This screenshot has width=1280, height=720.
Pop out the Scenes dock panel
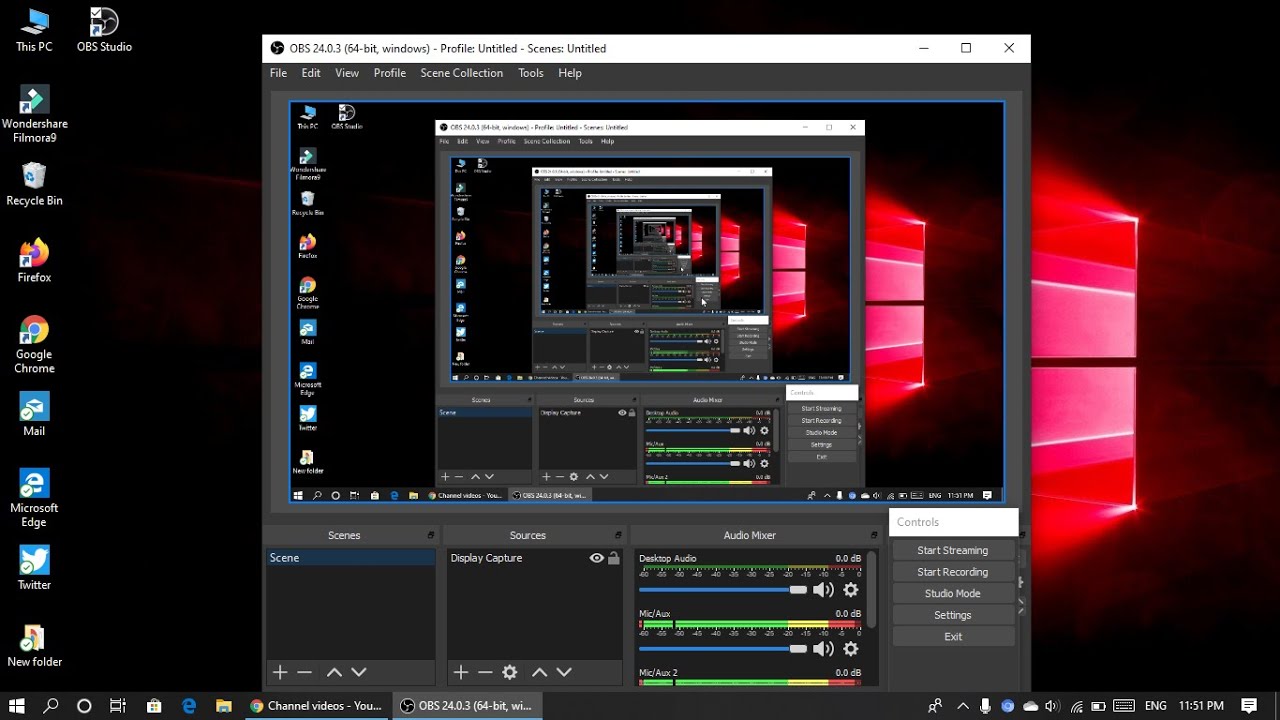coord(431,536)
